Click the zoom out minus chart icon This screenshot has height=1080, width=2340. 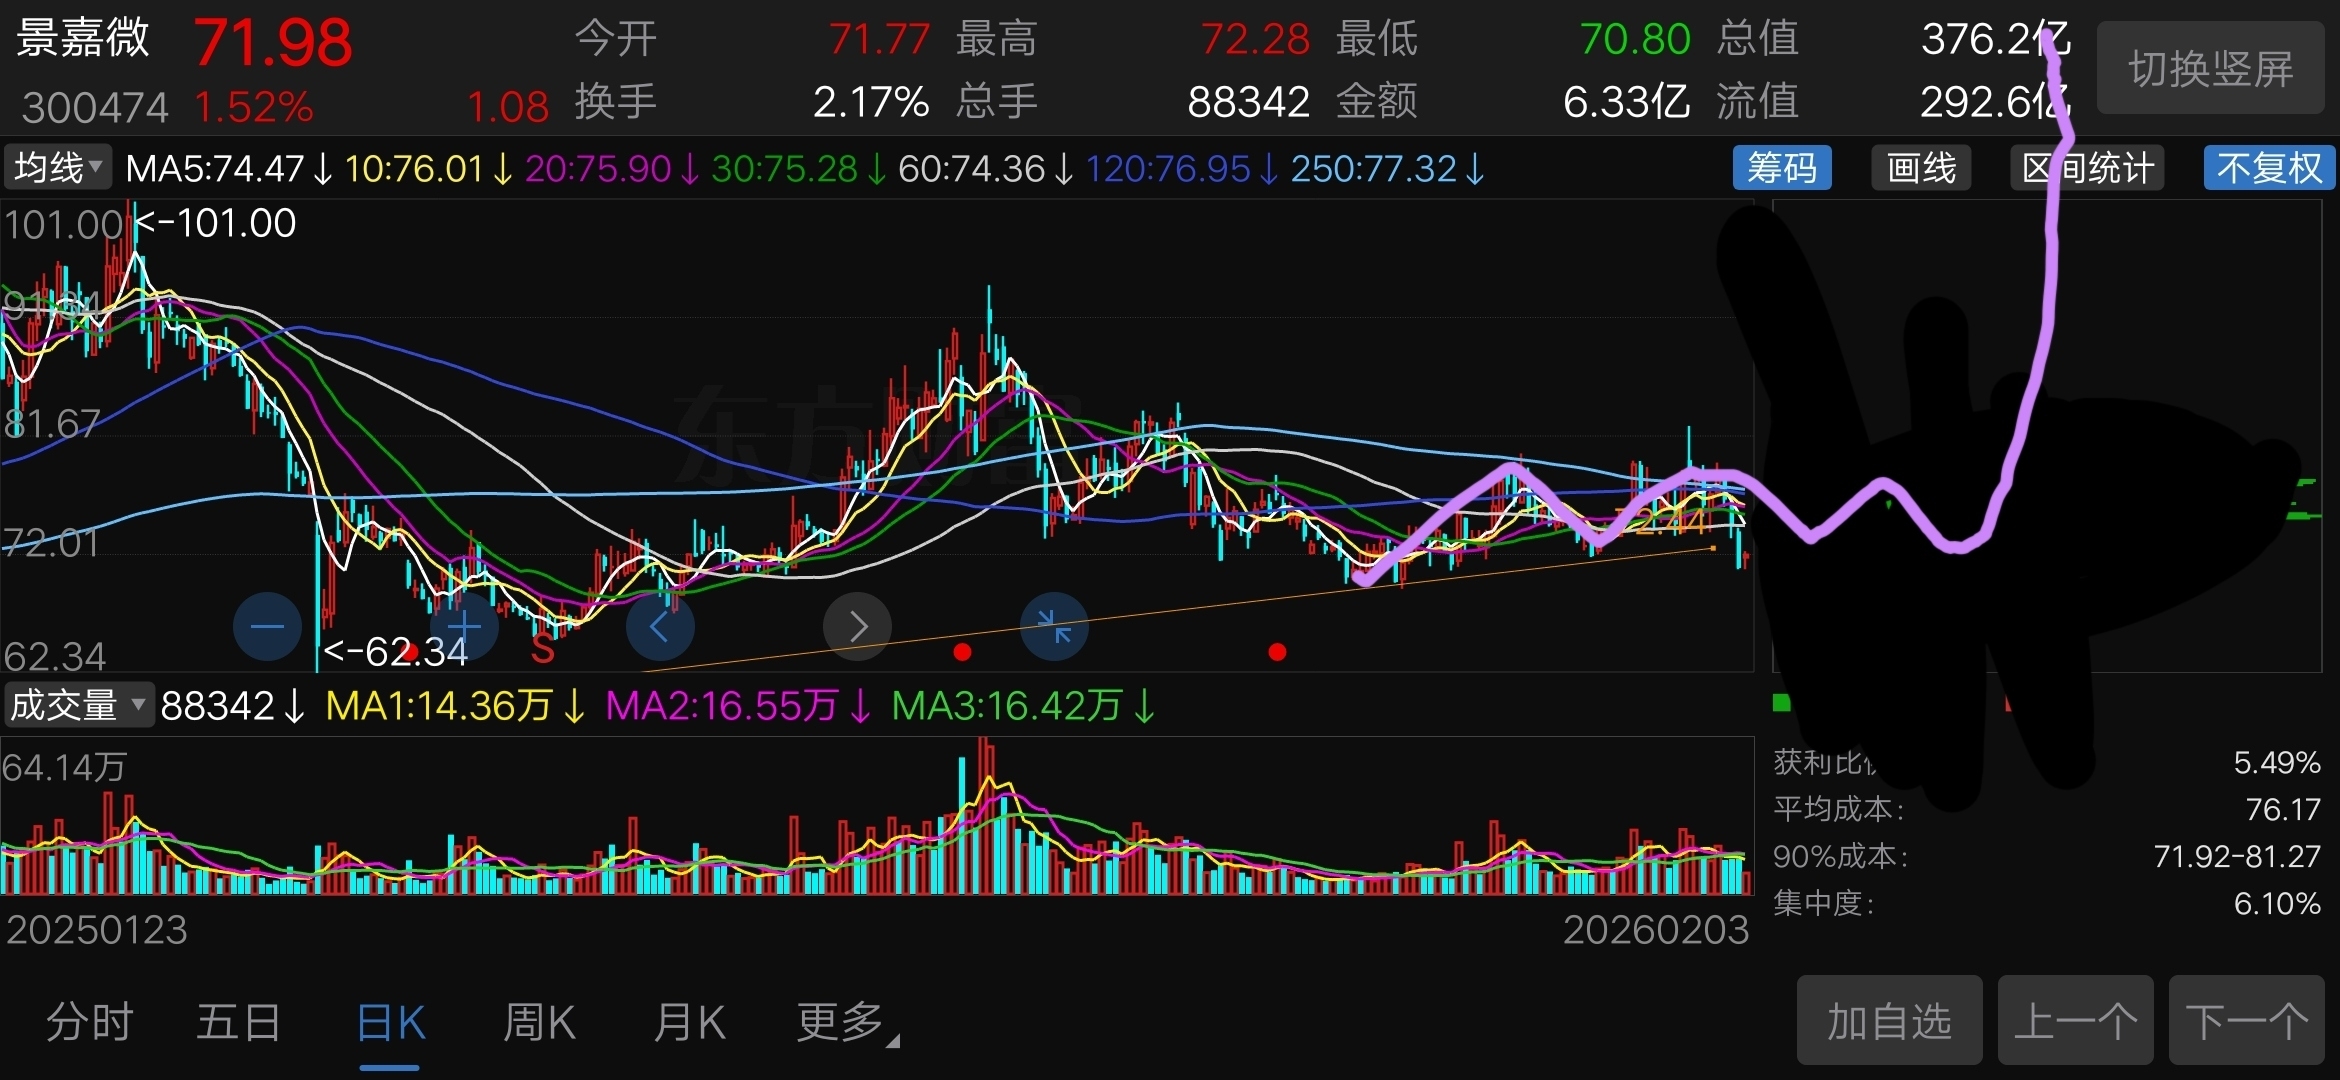pyautogui.click(x=267, y=627)
